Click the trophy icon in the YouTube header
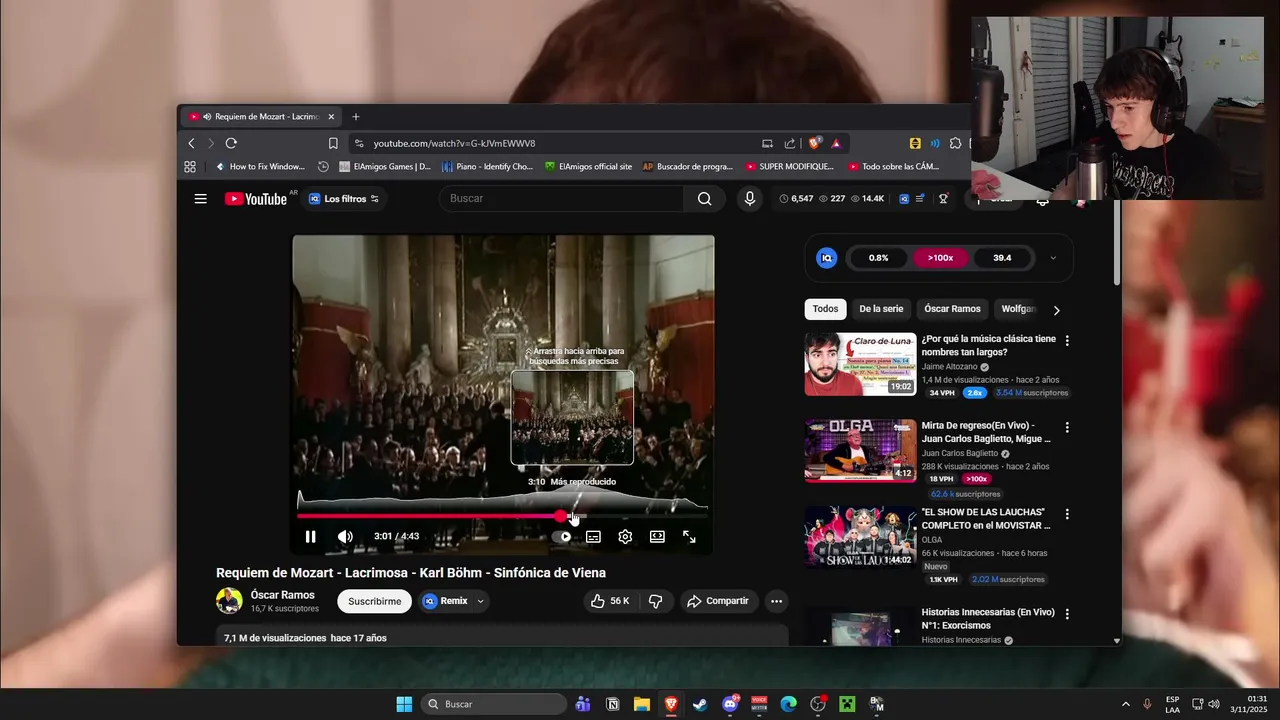The height and width of the screenshot is (720, 1280). tap(943, 199)
